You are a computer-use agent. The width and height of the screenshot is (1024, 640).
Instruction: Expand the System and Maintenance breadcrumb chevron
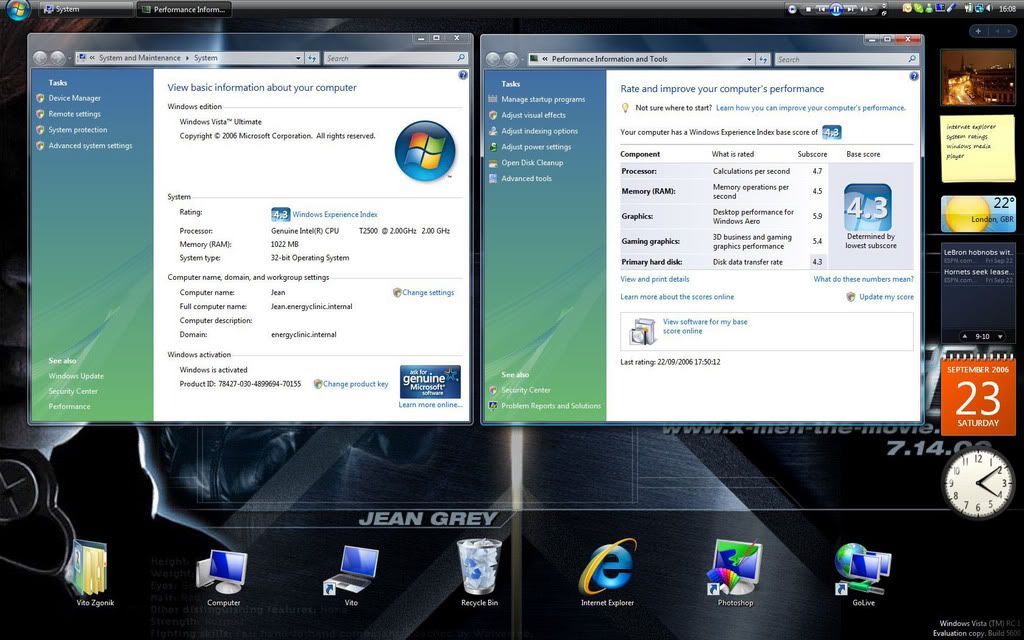pyautogui.click(x=187, y=58)
